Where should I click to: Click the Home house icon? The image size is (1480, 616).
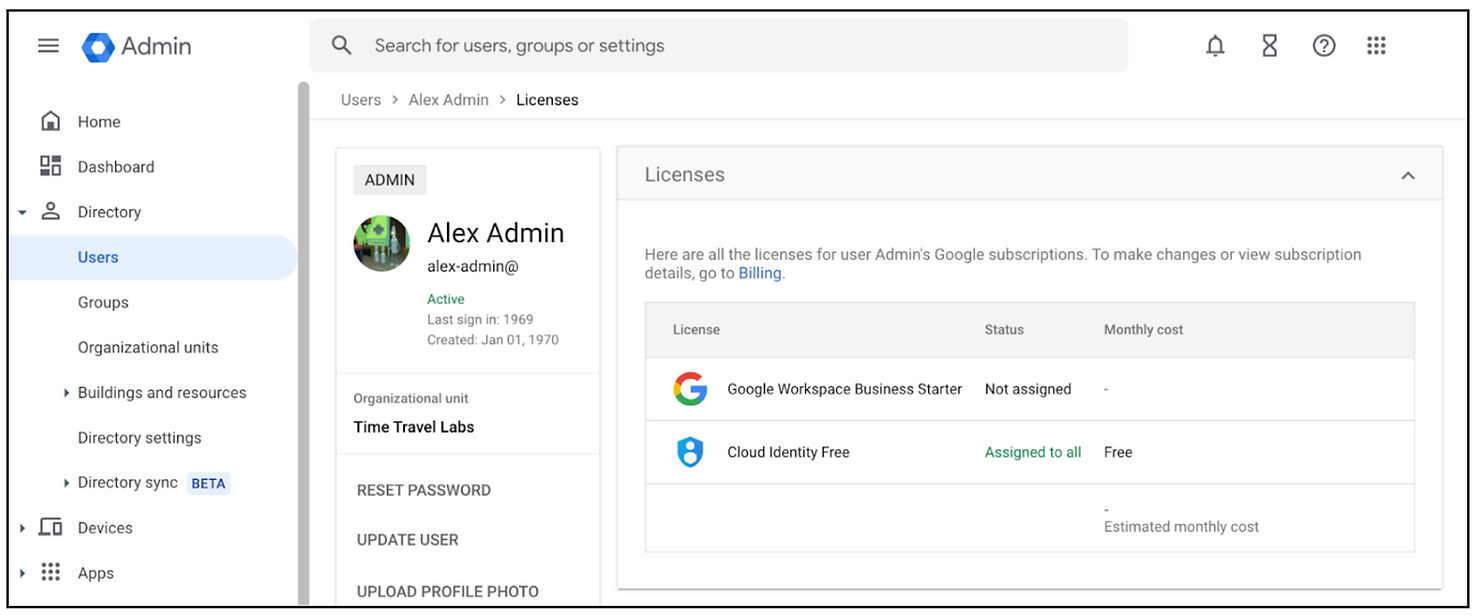50,121
